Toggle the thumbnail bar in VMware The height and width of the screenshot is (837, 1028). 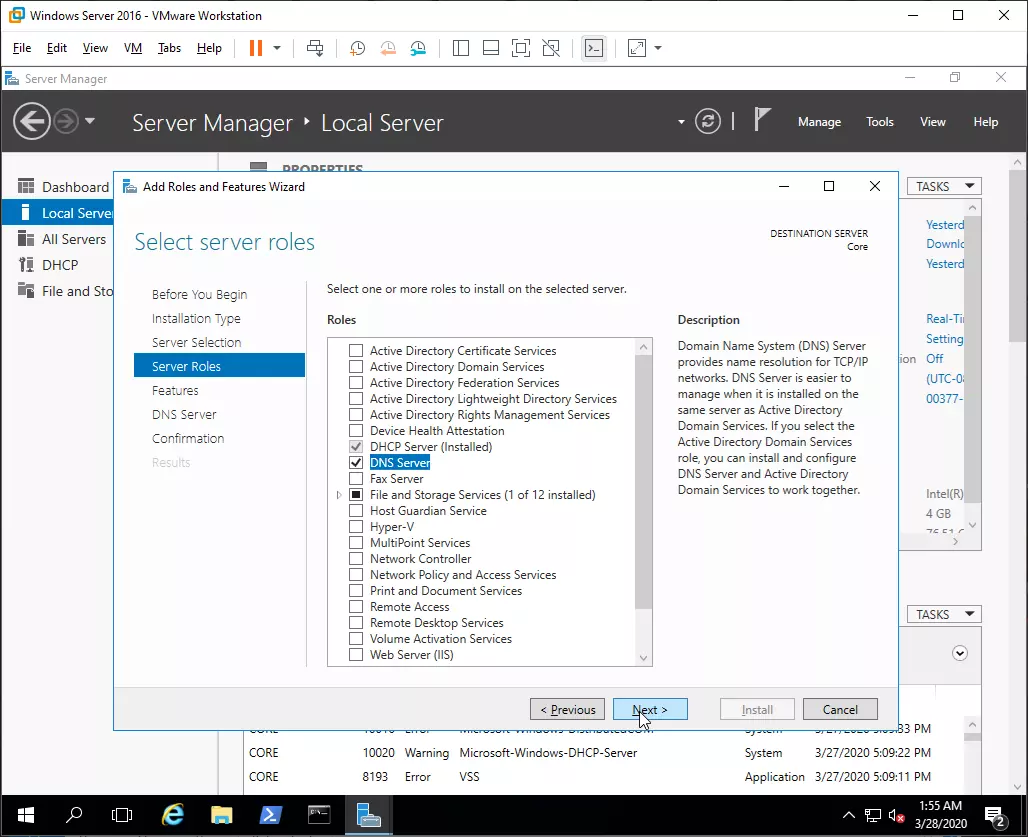point(491,48)
